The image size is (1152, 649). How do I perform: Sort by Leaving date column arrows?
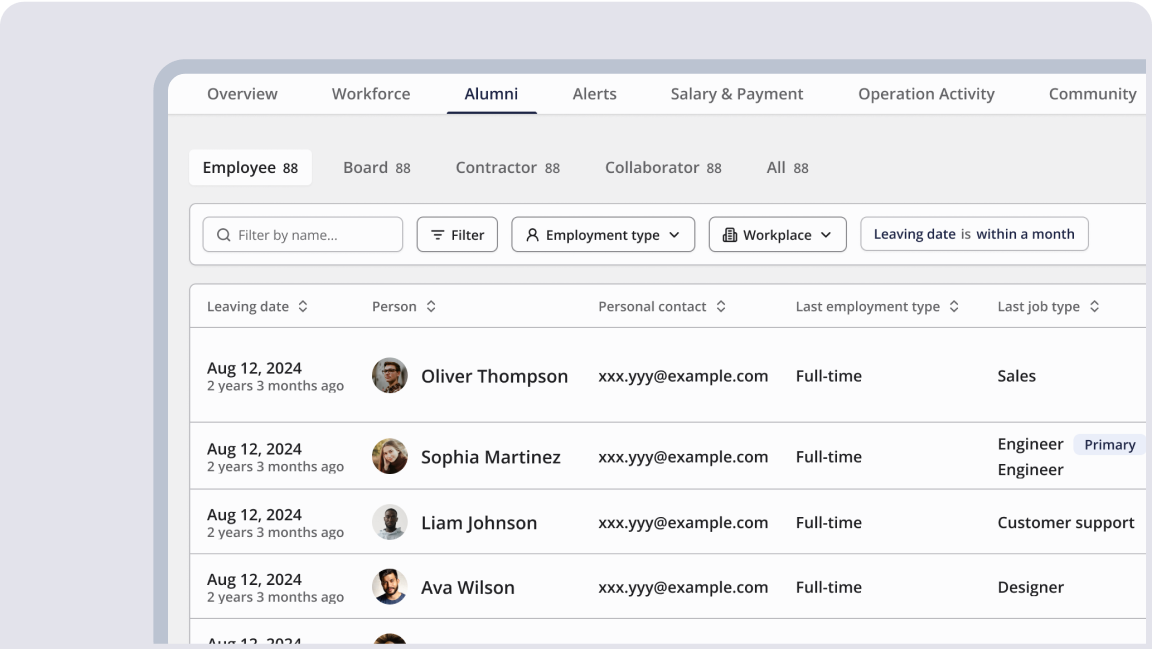pyautogui.click(x=303, y=307)
